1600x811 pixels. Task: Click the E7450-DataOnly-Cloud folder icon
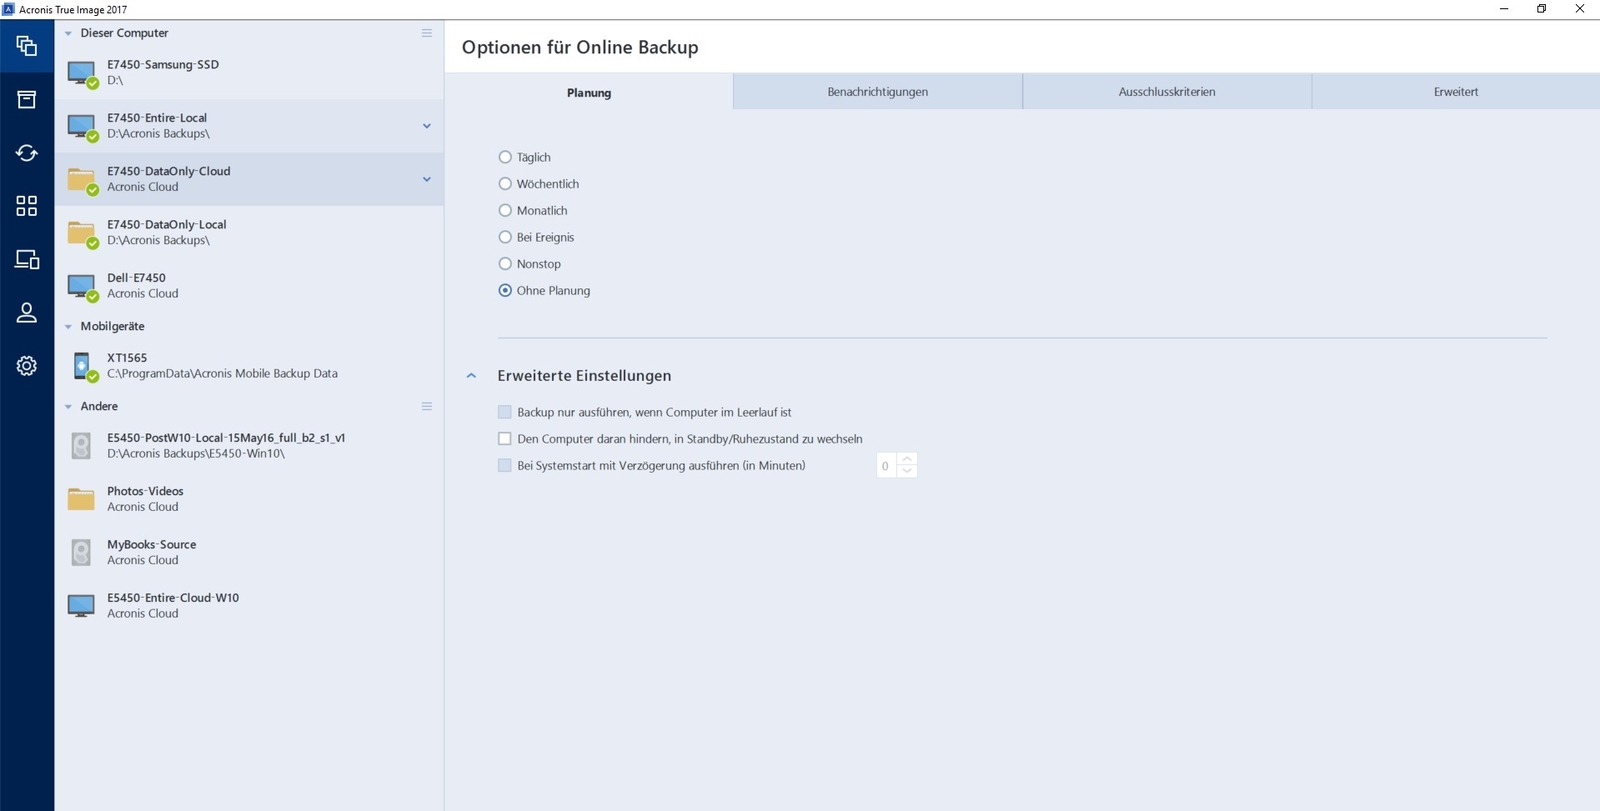point(82,180)
